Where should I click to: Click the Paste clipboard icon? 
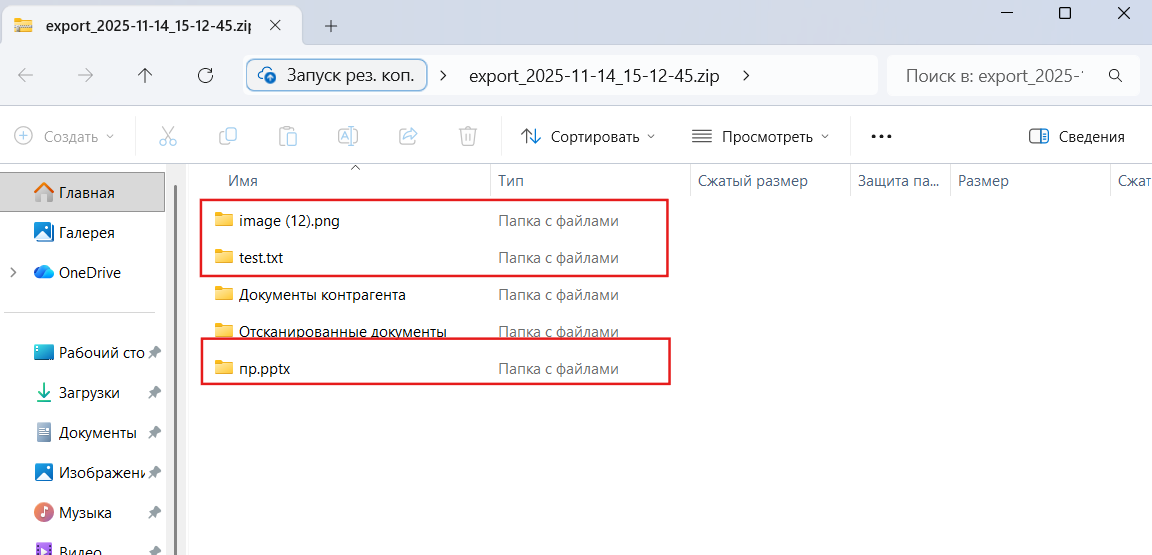point(288,136)
